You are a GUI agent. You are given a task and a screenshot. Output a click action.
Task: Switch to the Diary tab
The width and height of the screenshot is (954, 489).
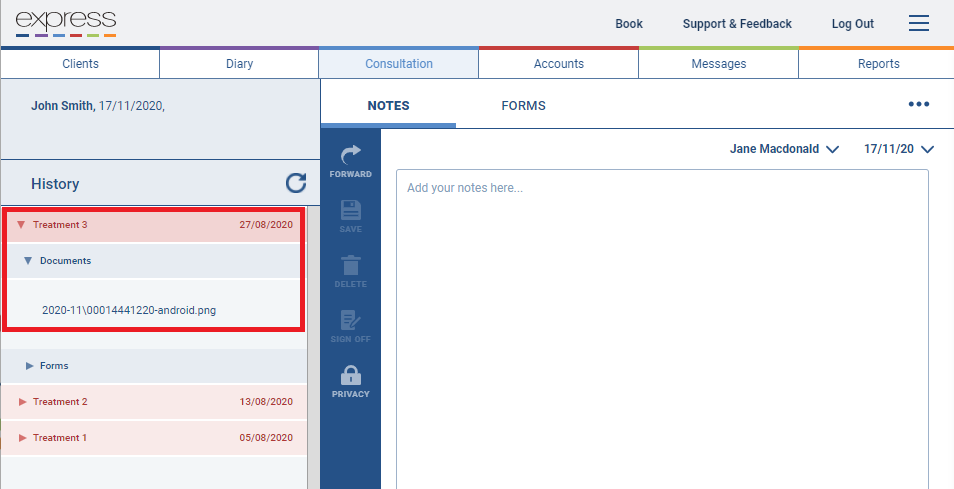pyautogui.click(x=239, y=64)
